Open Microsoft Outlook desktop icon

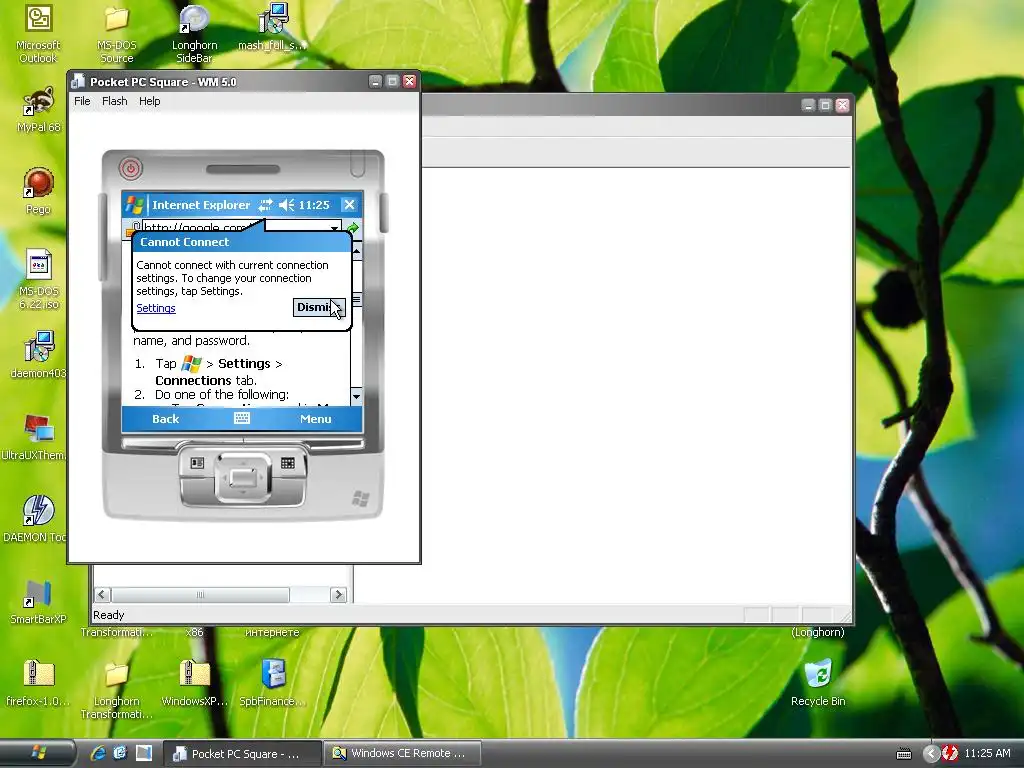pyautogui.click(x=38, y=33)
